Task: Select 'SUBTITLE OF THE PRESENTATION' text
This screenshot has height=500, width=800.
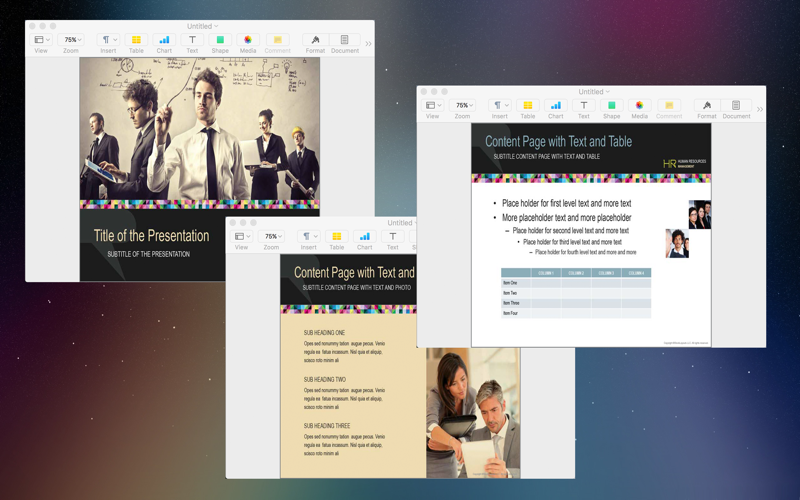Action: (x=148, y=254)
